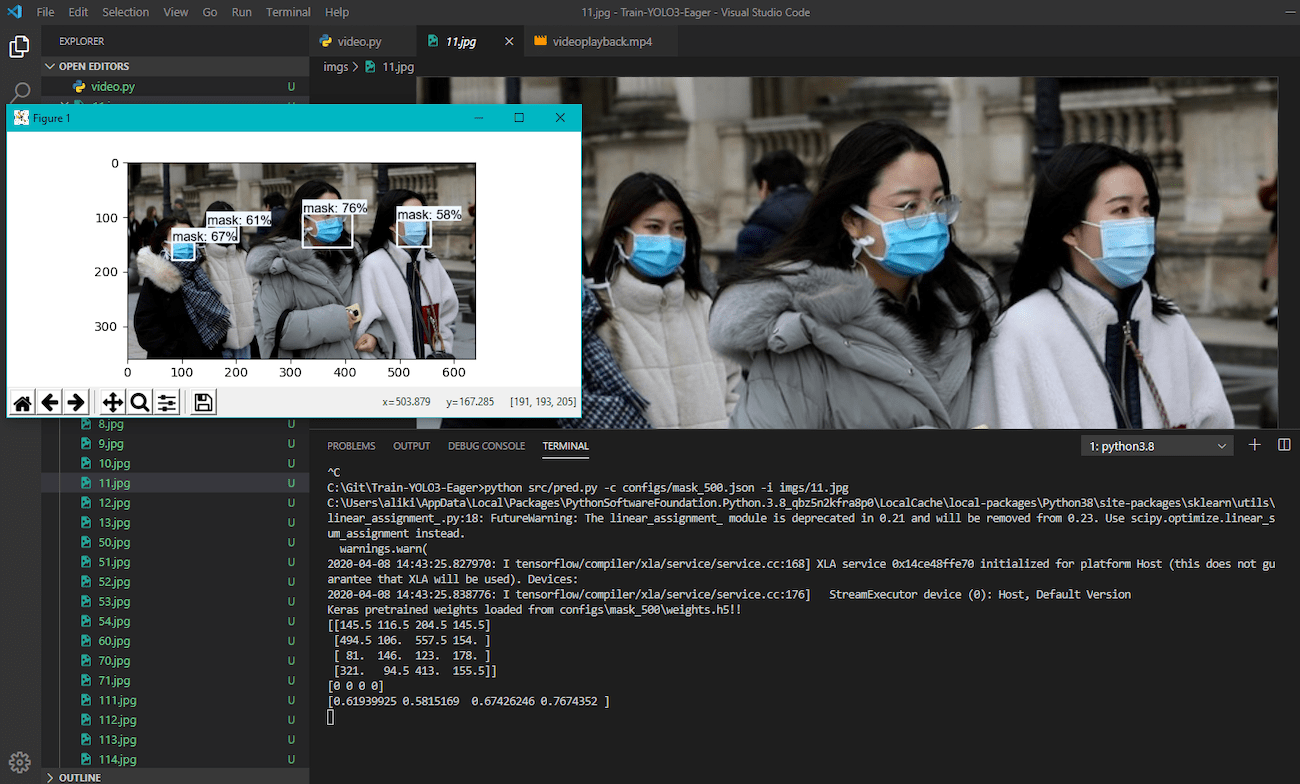
Task: Open the Help menu
Action: (x=337, y=12)
